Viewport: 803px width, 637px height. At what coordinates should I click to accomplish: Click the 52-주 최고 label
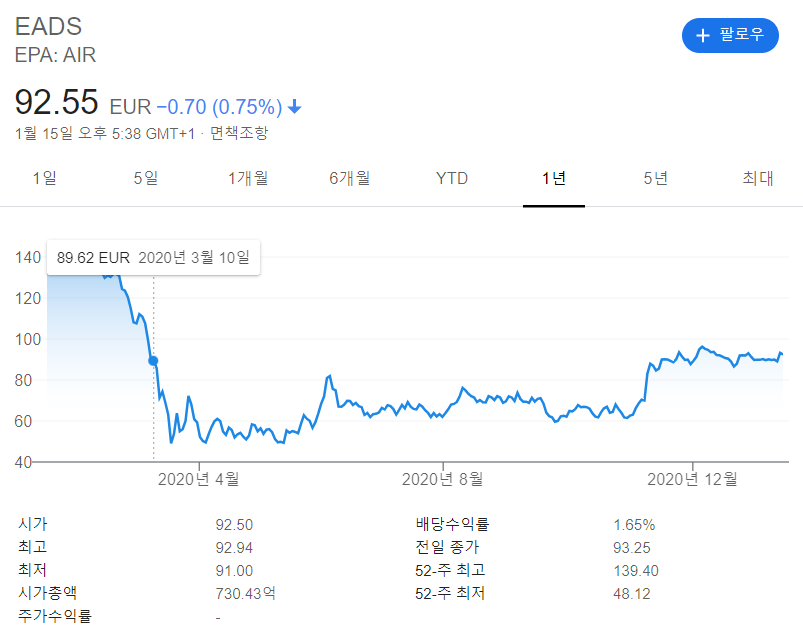[x=450, y=570]
